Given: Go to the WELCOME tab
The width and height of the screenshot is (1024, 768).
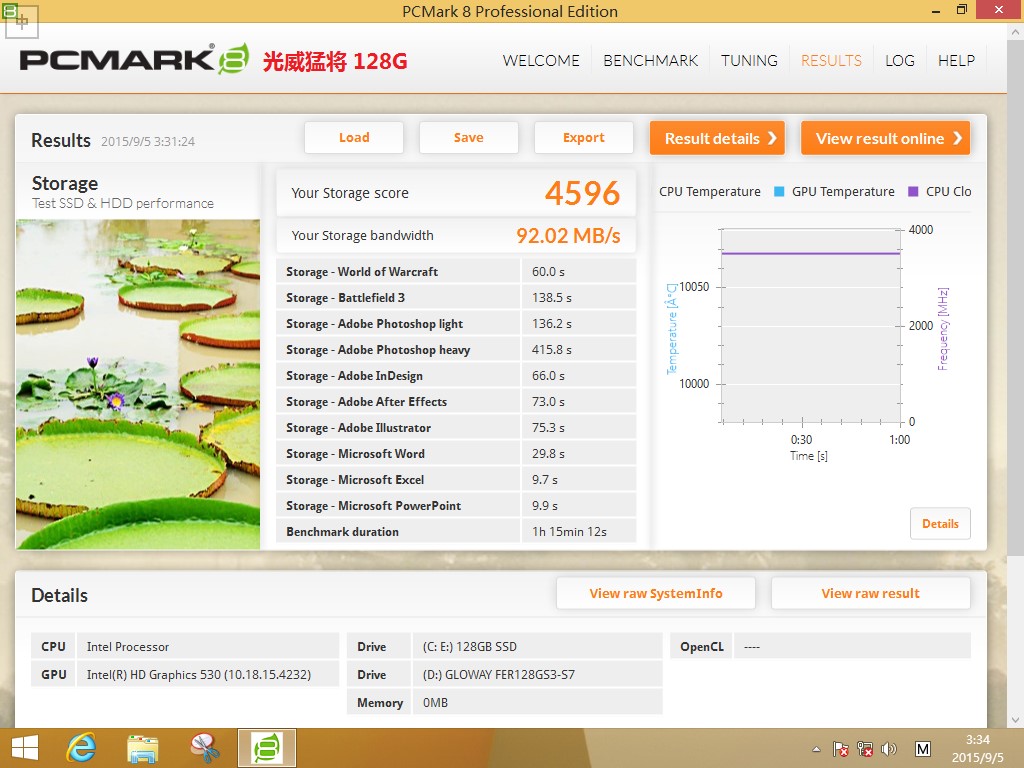Looking at the screenshot, I should [x=541, y=61].
